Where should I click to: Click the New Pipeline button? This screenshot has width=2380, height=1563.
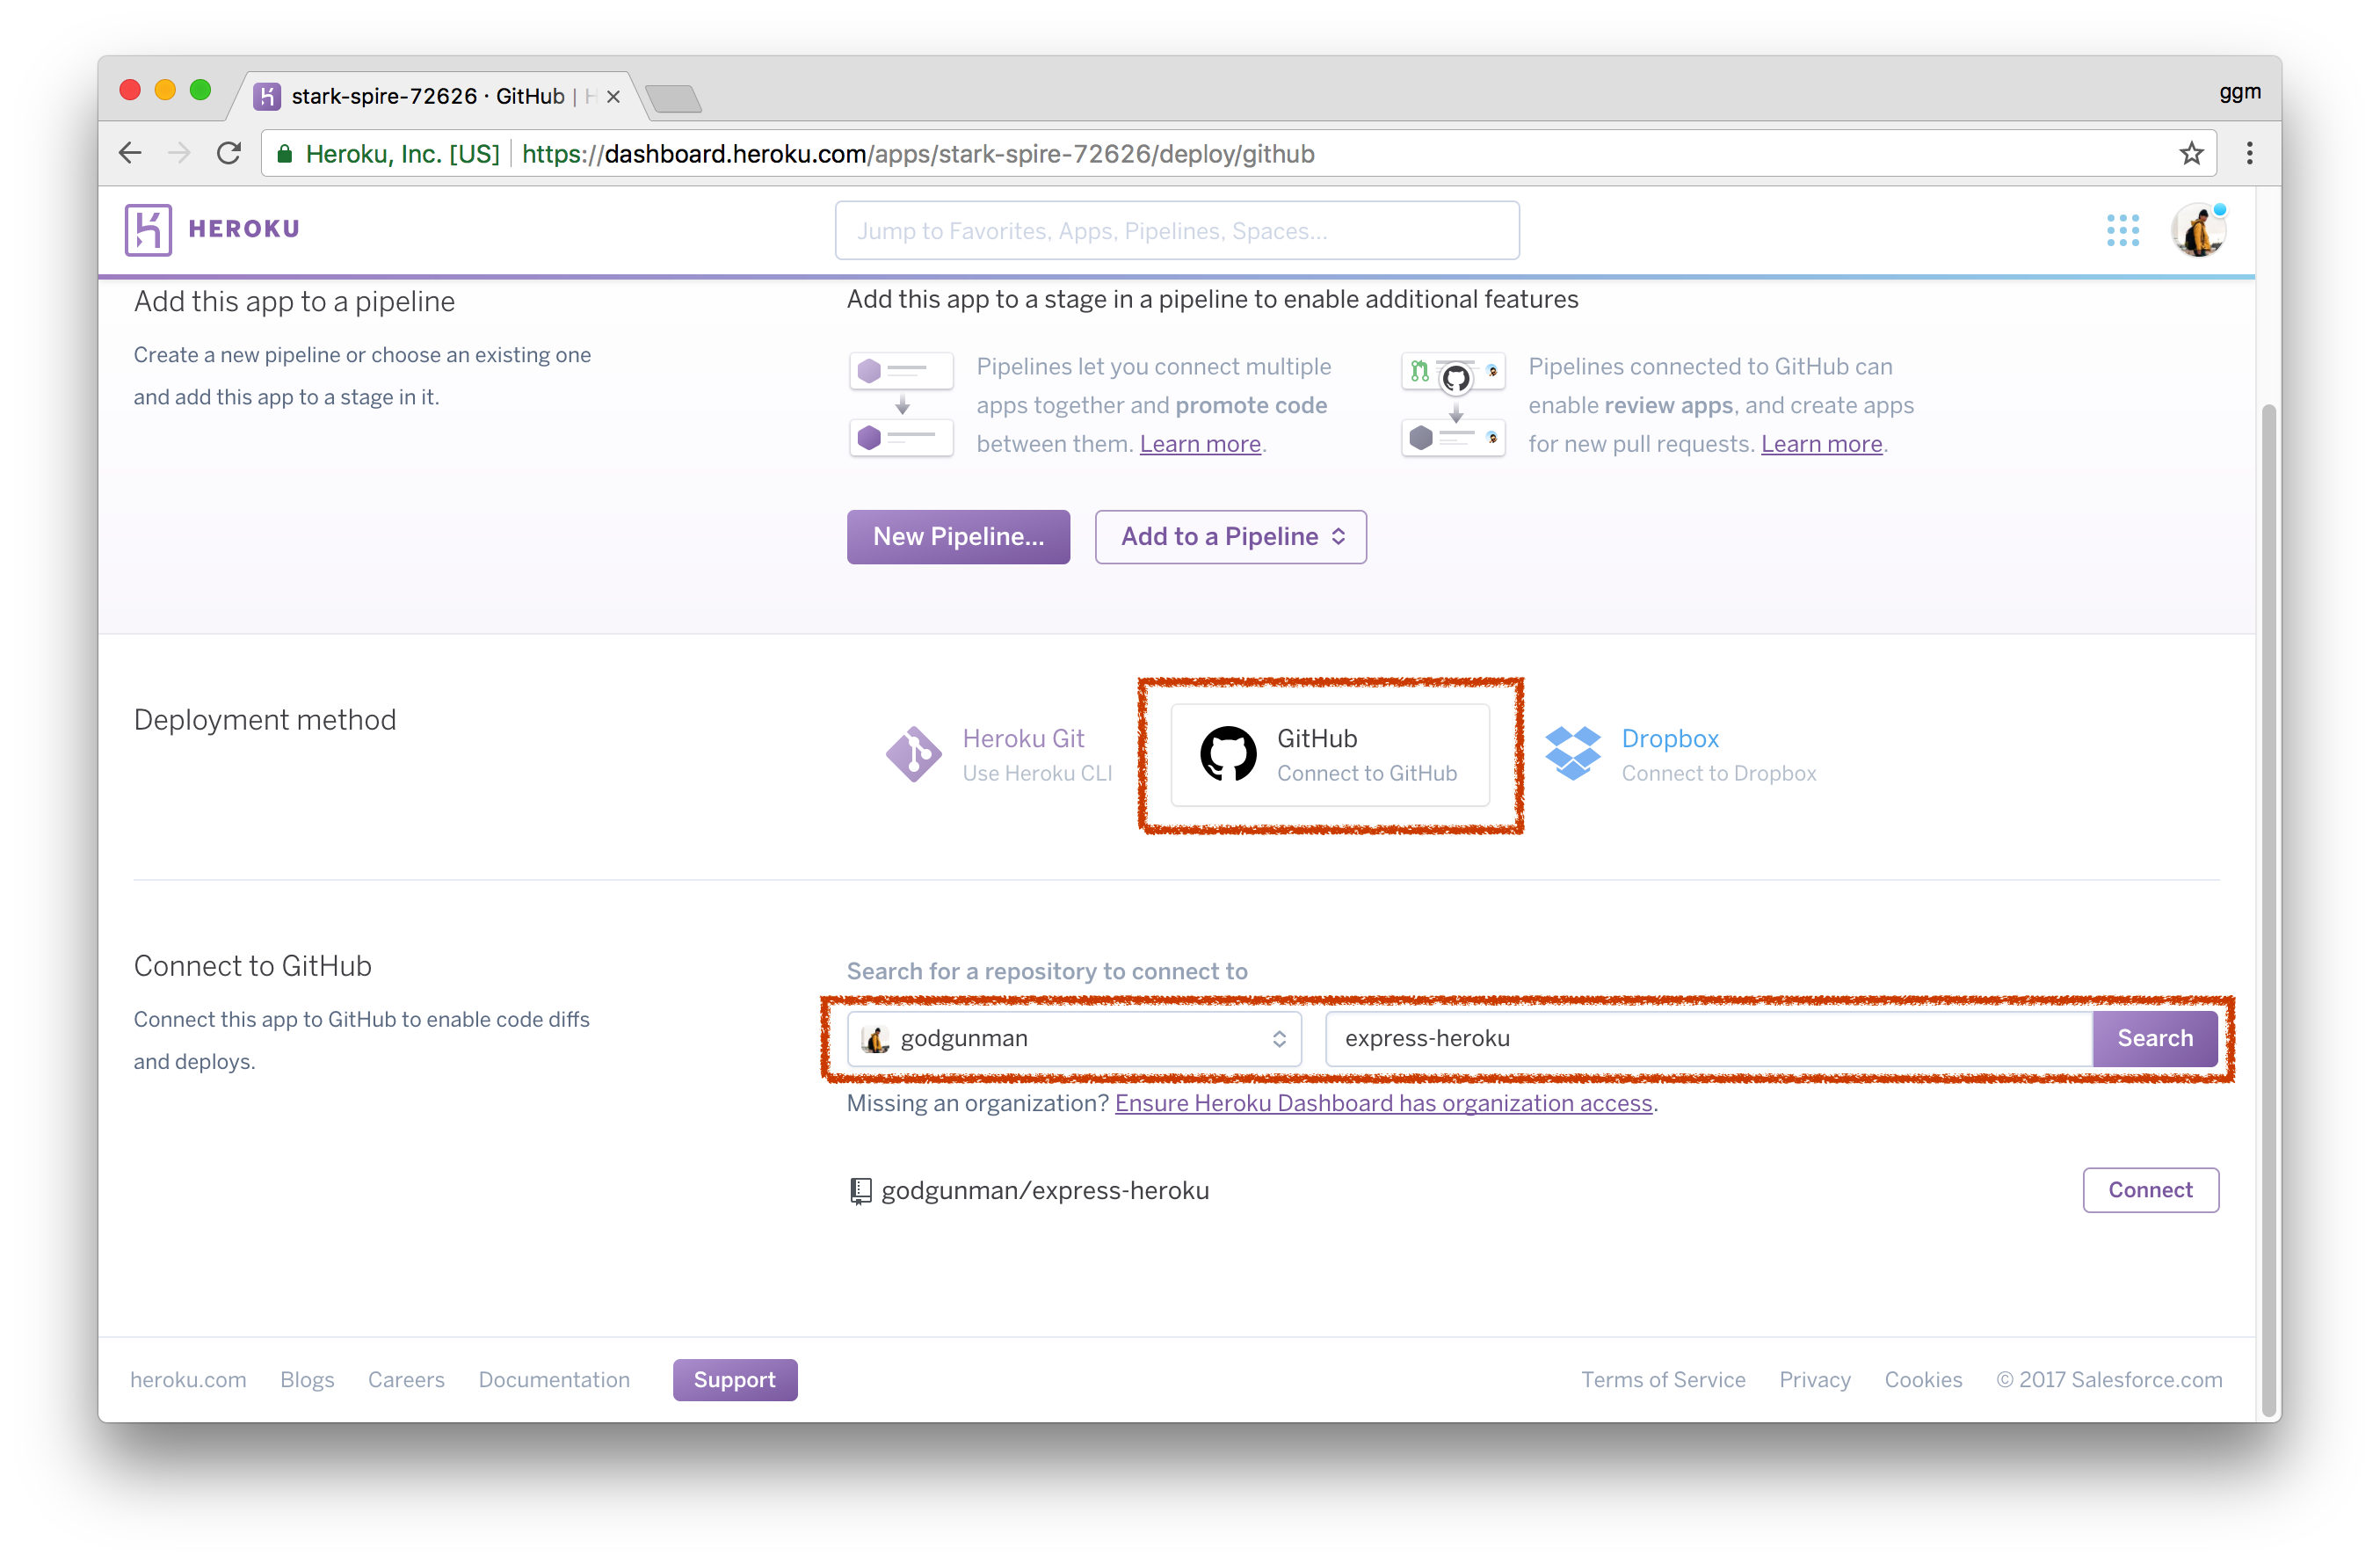958,537
